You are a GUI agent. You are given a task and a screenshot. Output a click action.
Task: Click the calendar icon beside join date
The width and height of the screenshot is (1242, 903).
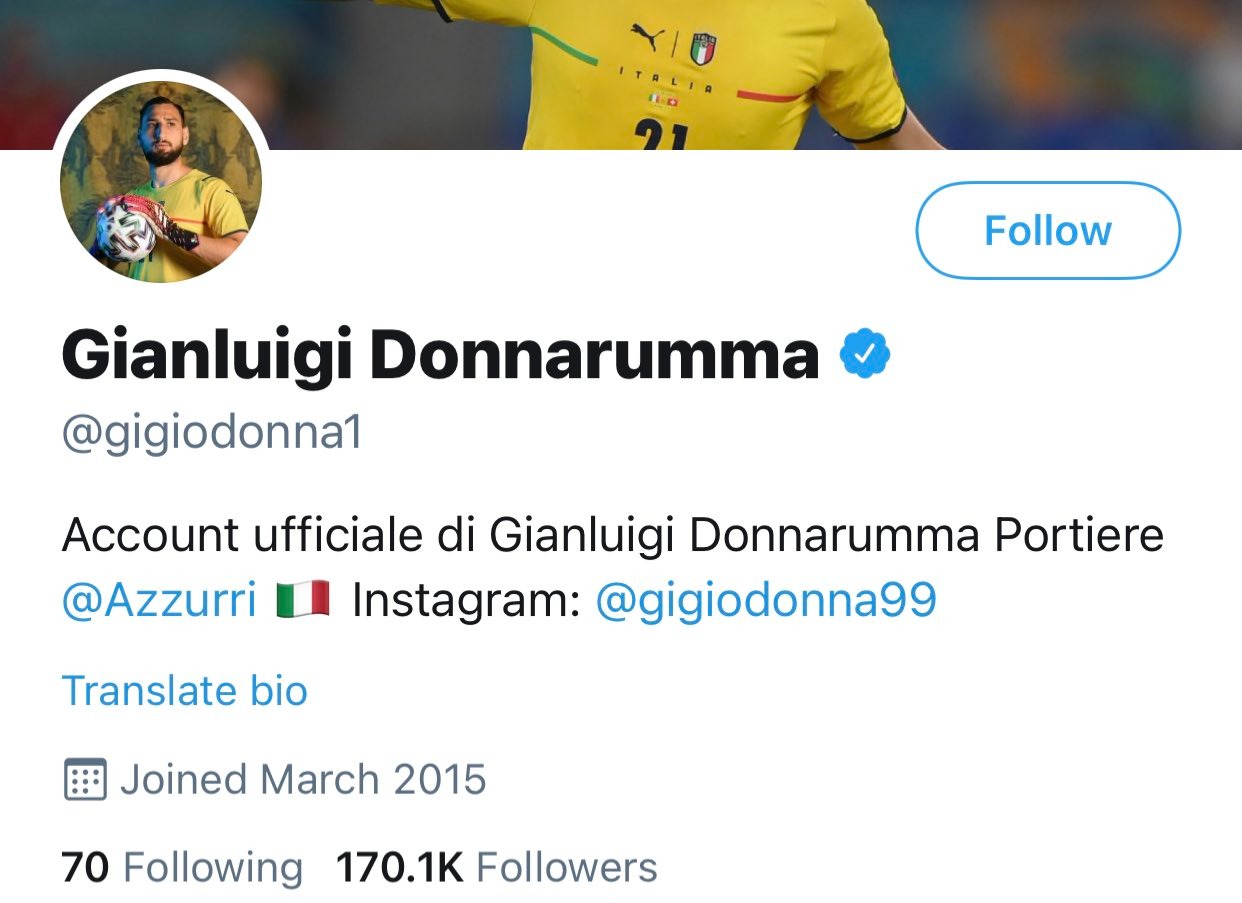85,780
